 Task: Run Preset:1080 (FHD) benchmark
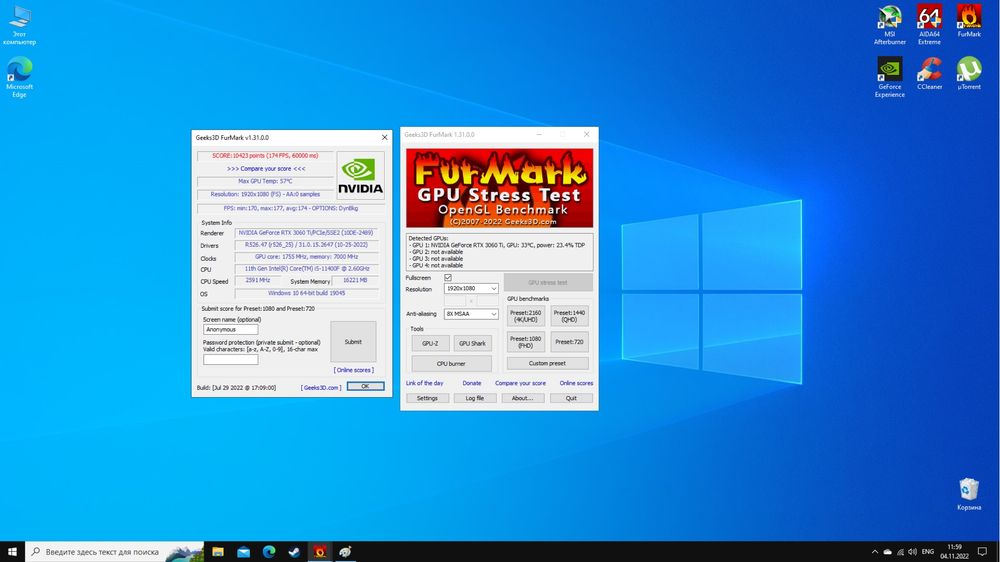point(526,342)
